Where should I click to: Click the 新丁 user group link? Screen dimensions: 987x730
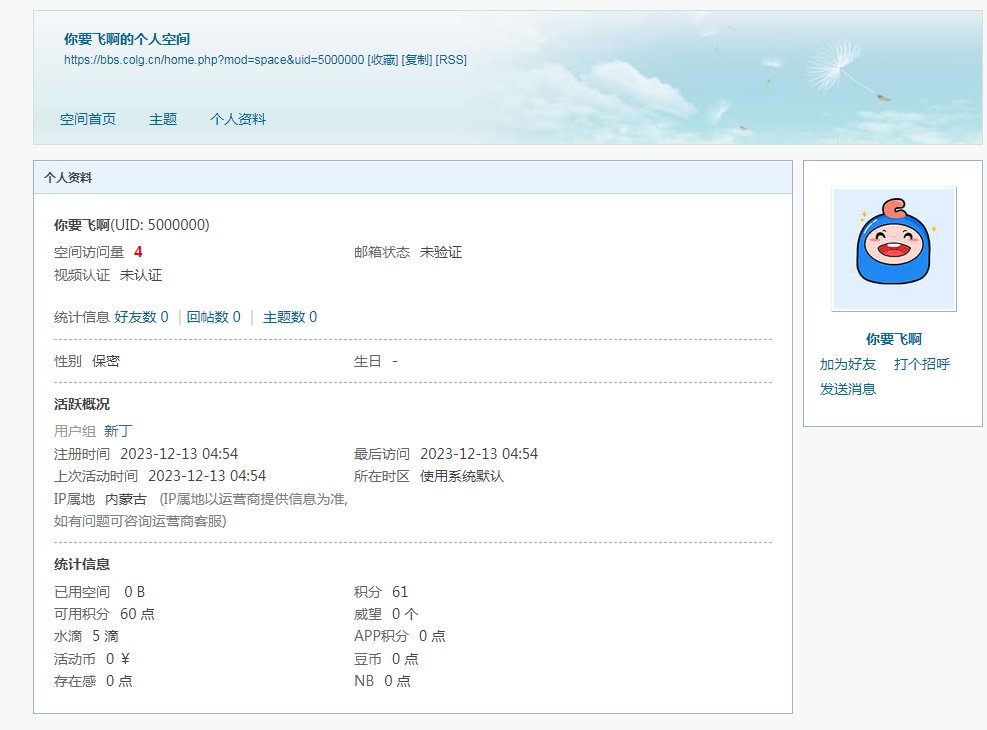click(x=118, y=431)
